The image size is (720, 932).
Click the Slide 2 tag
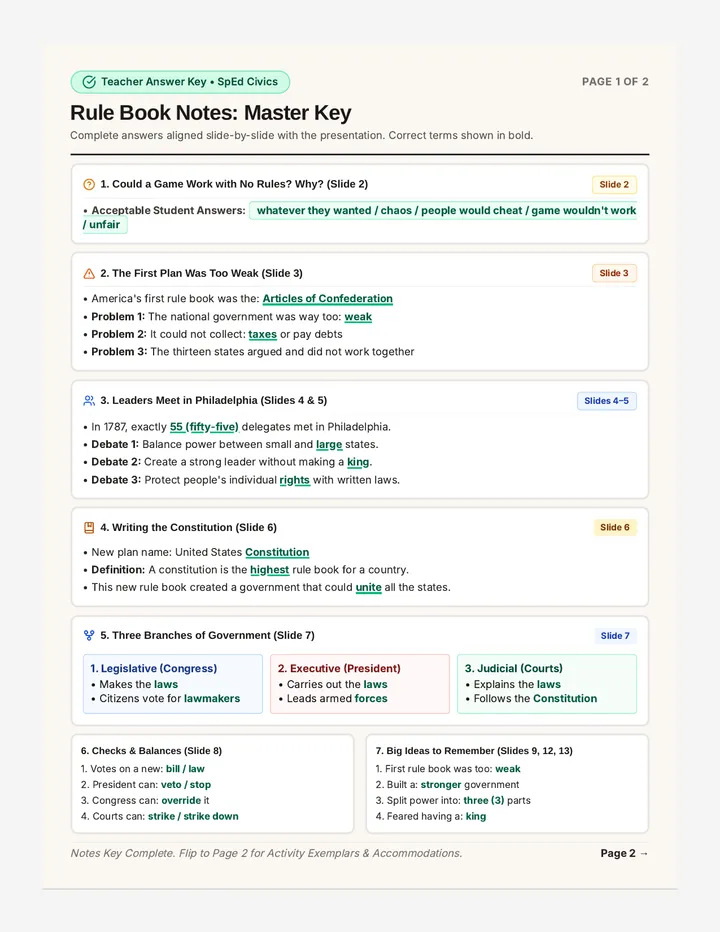614,184
